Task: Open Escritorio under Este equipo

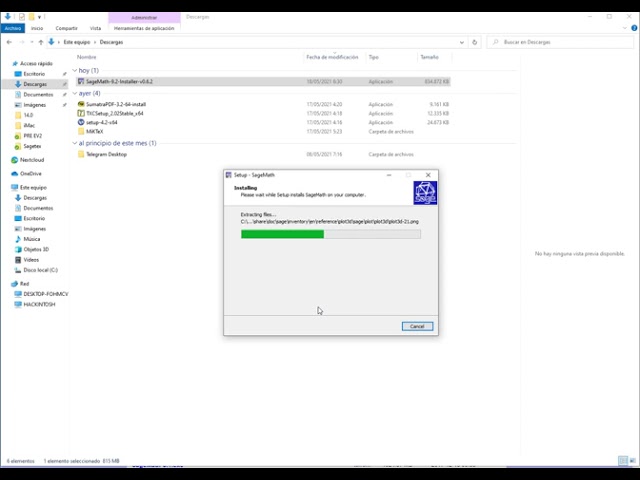Action: coord(34,218)
